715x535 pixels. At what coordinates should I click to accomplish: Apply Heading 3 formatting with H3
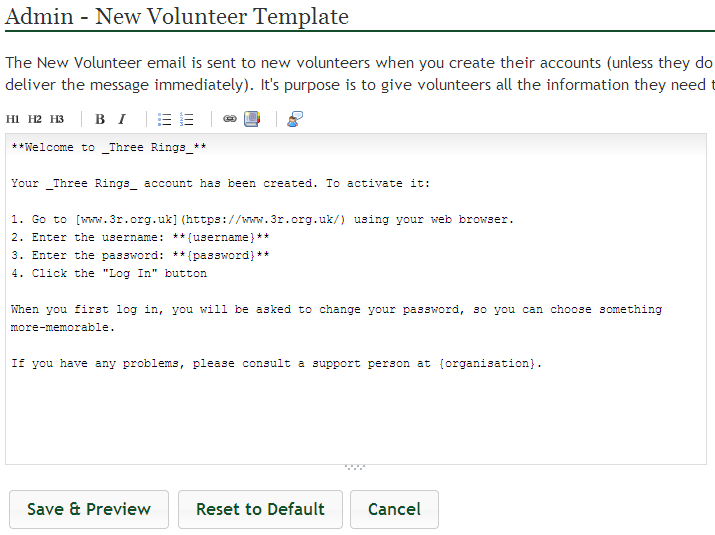tap(57, 119)
